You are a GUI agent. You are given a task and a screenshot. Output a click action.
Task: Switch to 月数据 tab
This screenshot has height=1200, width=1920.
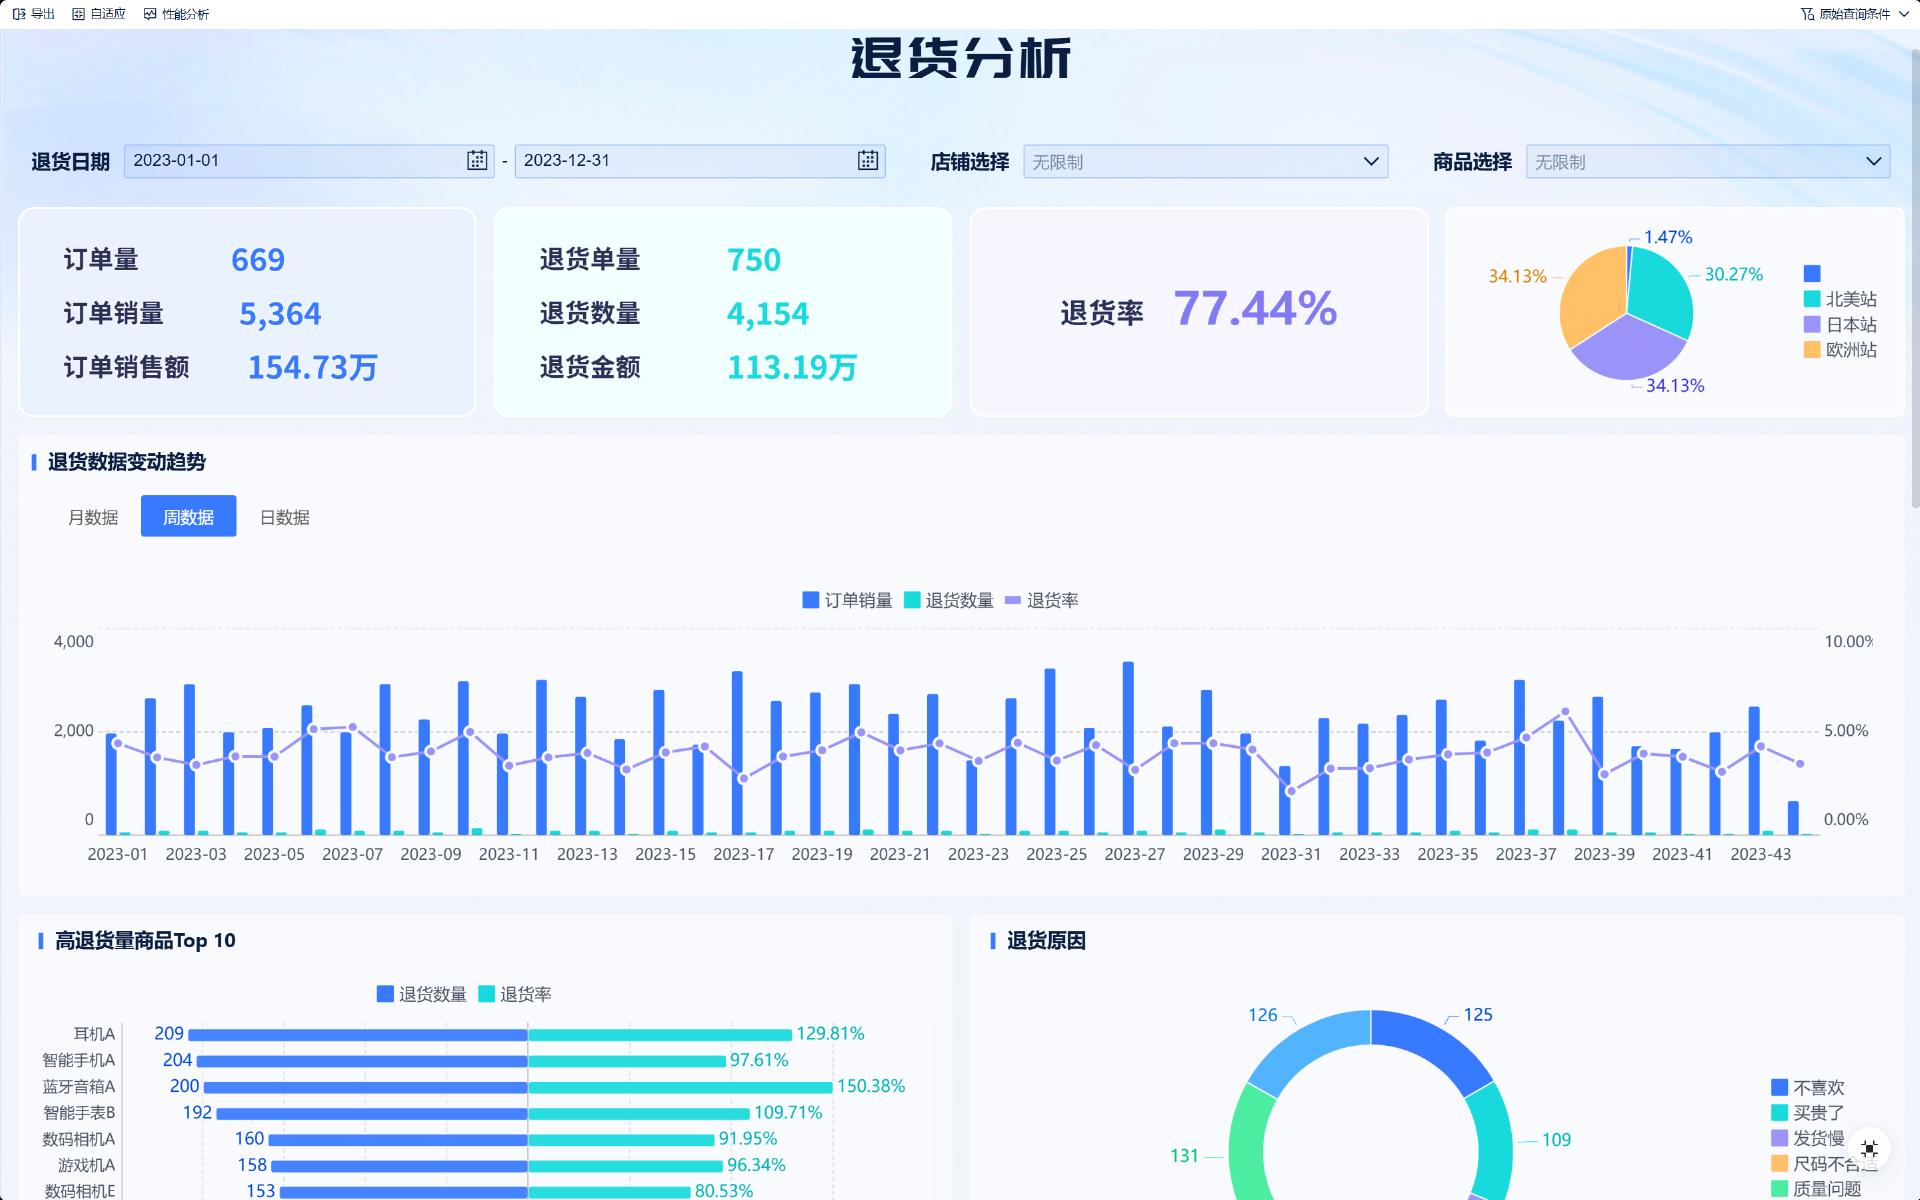point(93,517)
